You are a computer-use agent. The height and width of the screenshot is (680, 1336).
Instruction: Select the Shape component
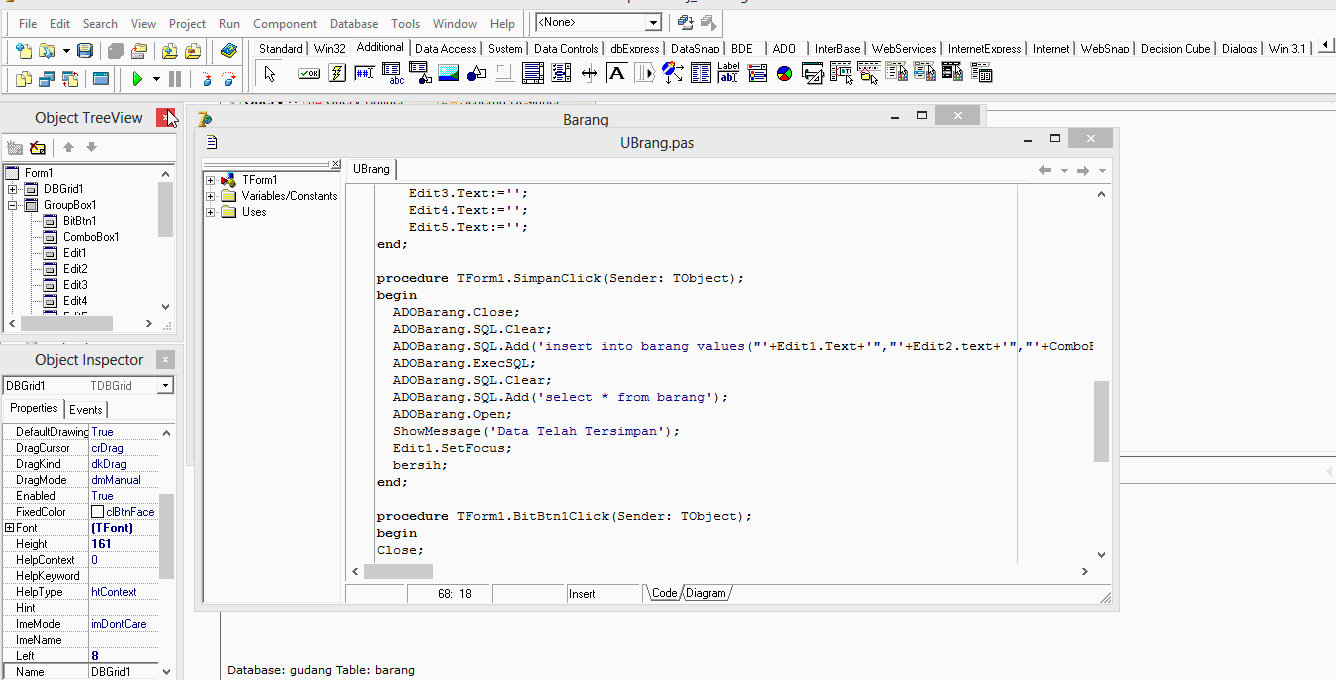tap(476, 72)
